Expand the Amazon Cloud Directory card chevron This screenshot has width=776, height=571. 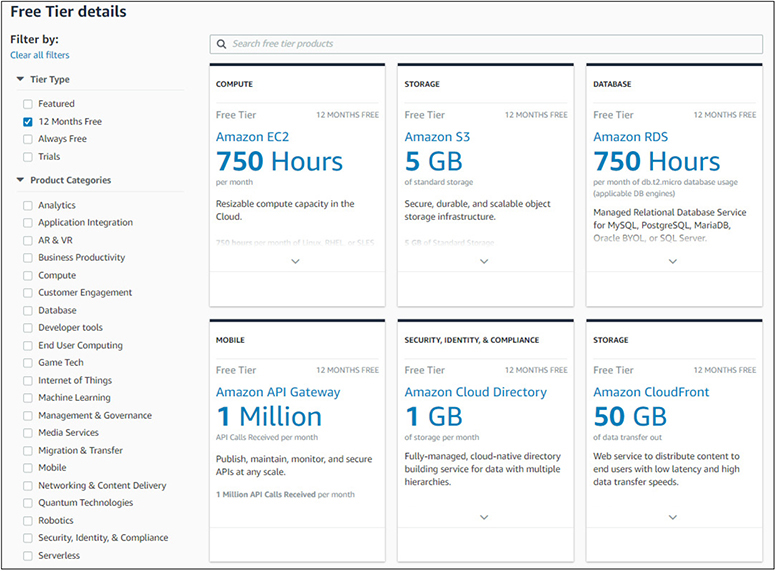click(484, 517)
